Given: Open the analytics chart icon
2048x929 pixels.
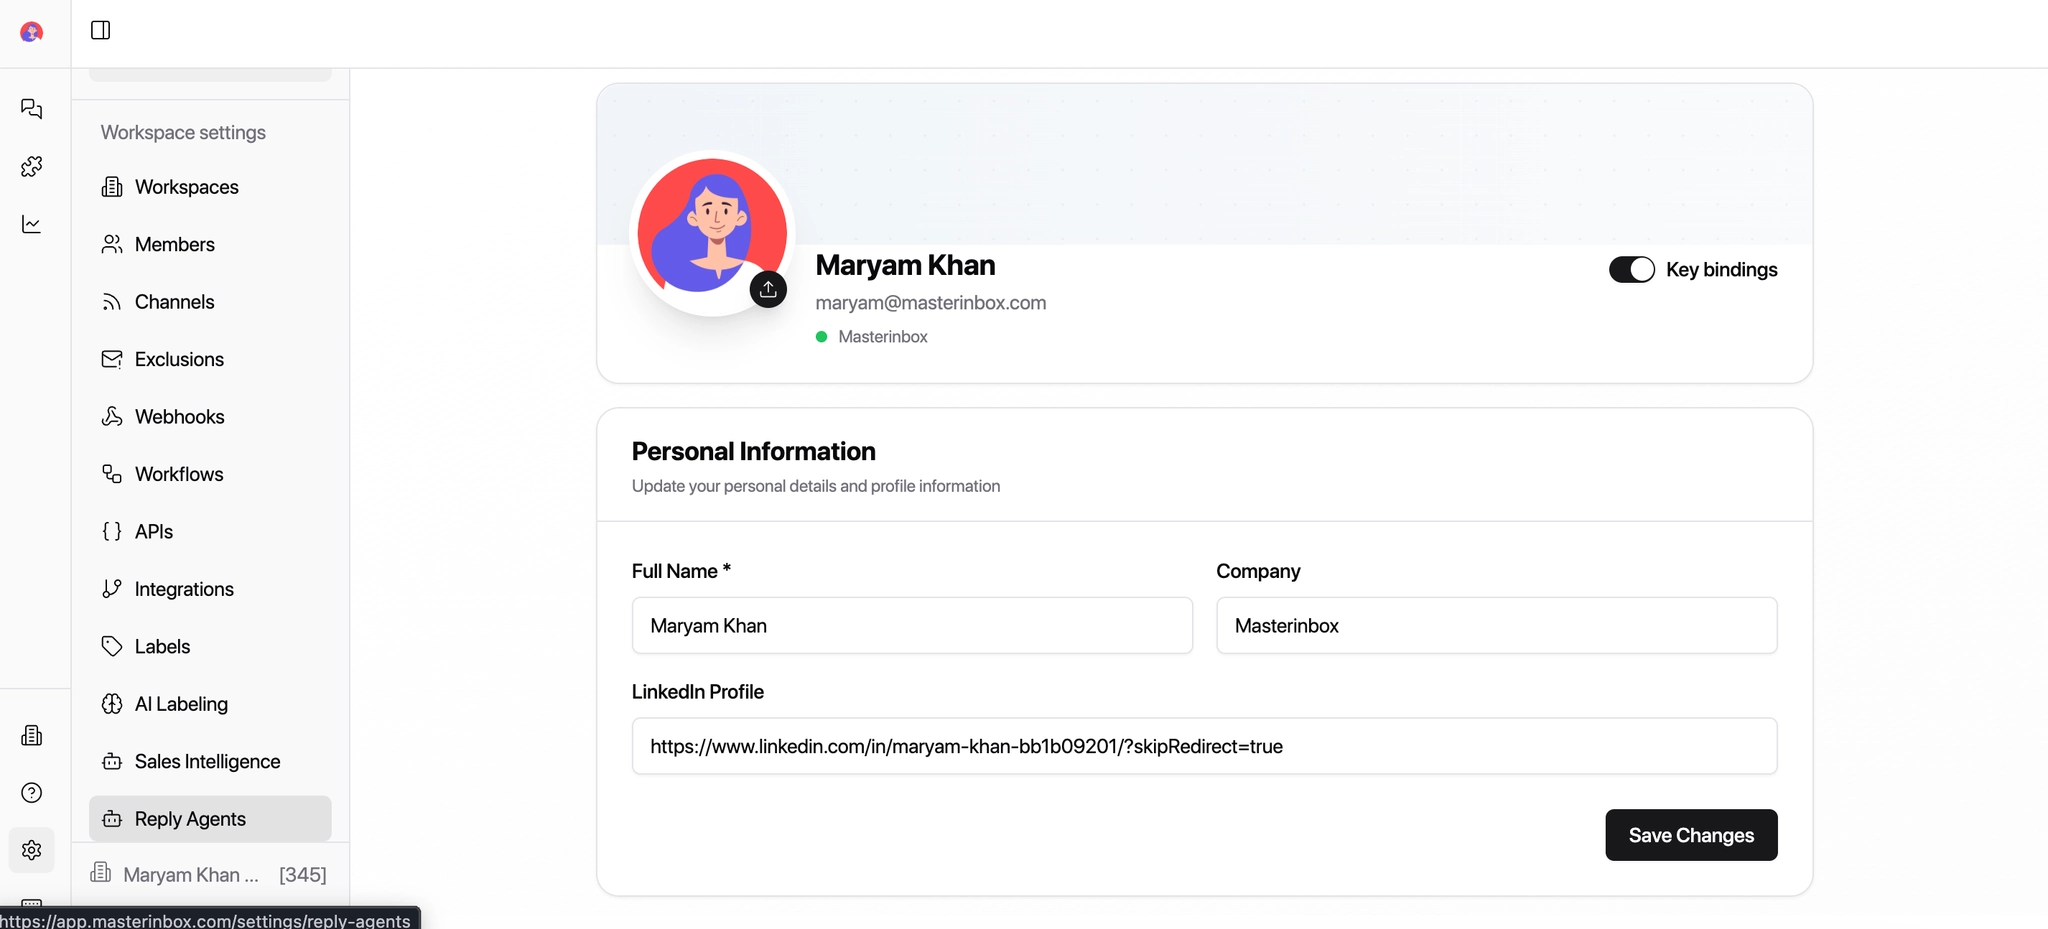Looking at the screenshot, I should 32,224.
